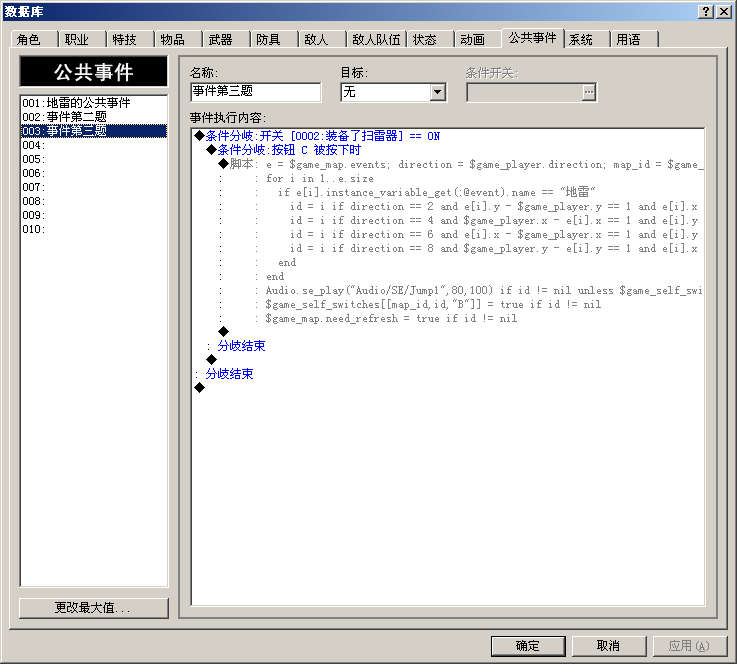Screen dimensions: 737x664
Task: Select empty entry 008 in the list
Action: [94, 201]
